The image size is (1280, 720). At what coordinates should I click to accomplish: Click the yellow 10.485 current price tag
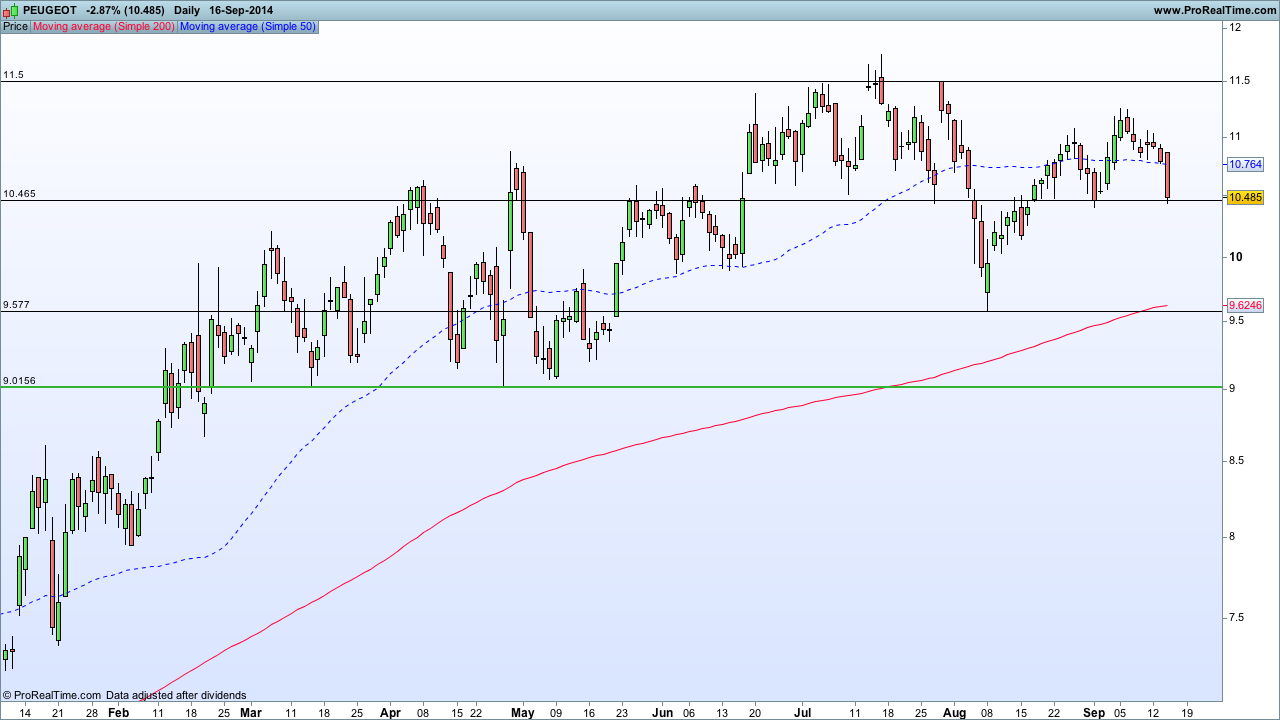pos(1245,198)
